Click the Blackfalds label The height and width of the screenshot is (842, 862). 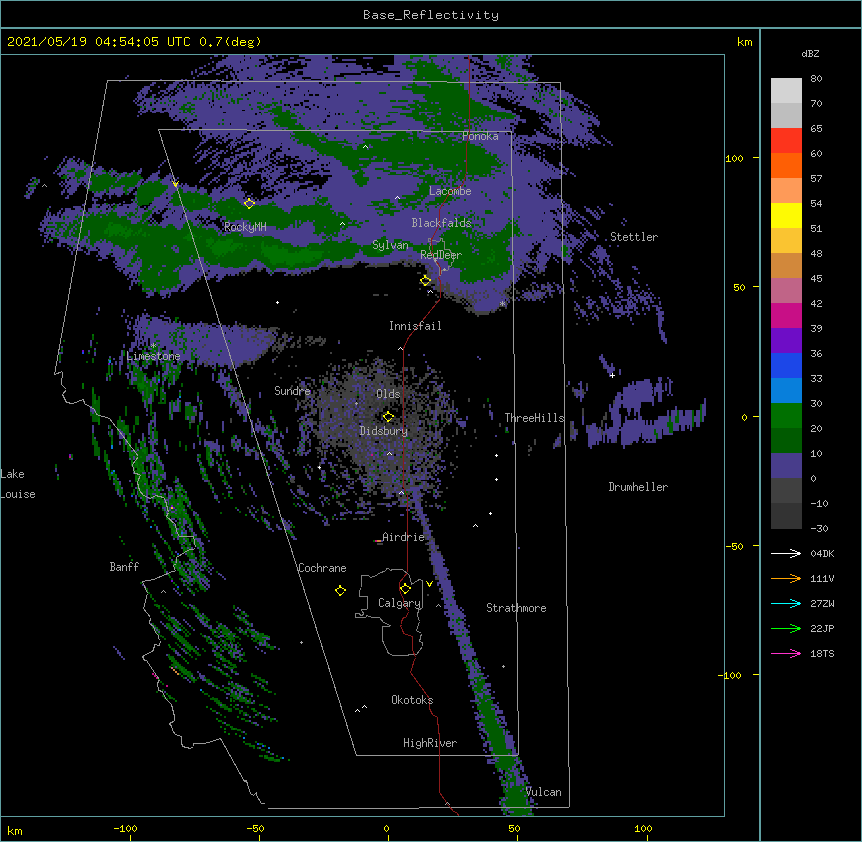tap(441, 223)
